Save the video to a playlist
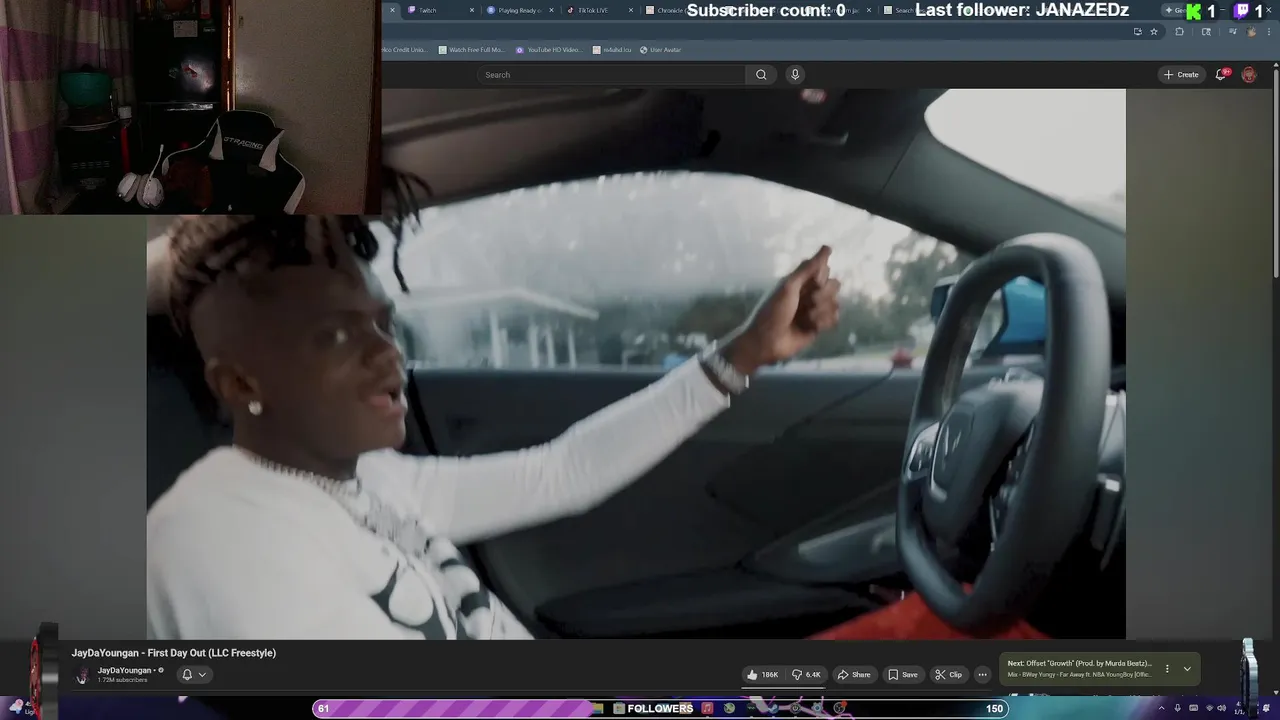1280x720 pixels. 903,675
